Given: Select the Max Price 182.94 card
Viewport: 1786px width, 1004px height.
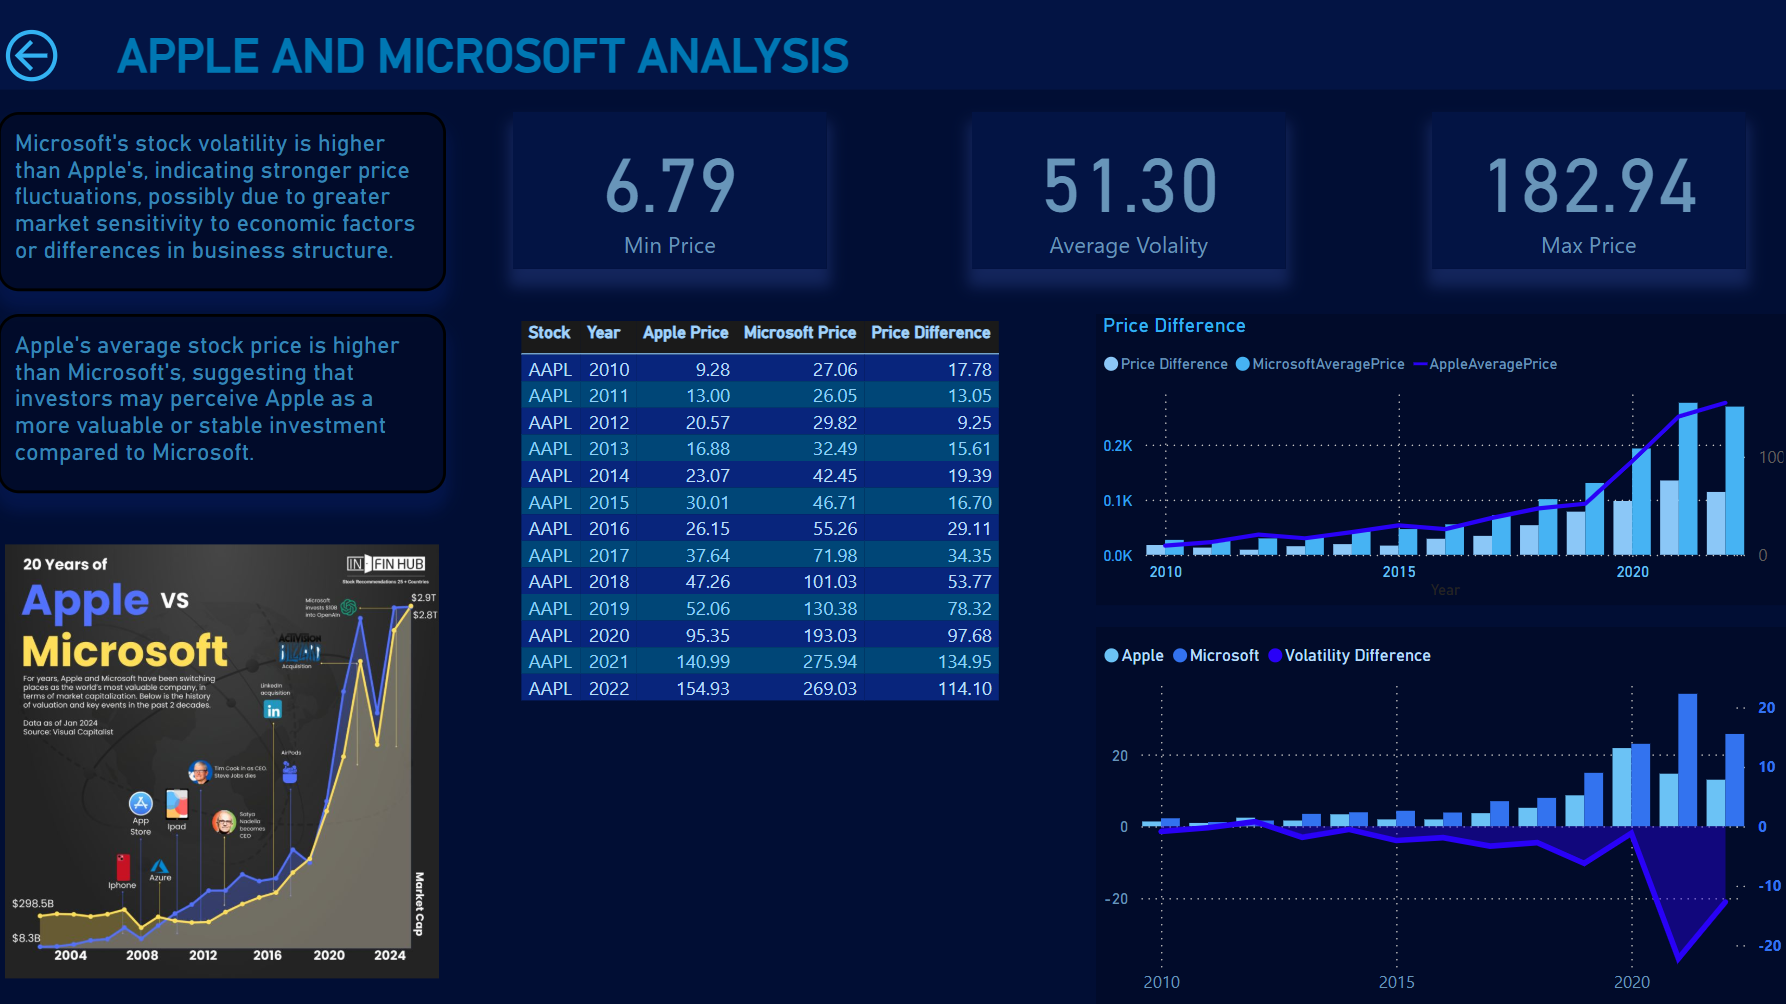Looking at the screenshot, I should click(x=1589, y=192).
